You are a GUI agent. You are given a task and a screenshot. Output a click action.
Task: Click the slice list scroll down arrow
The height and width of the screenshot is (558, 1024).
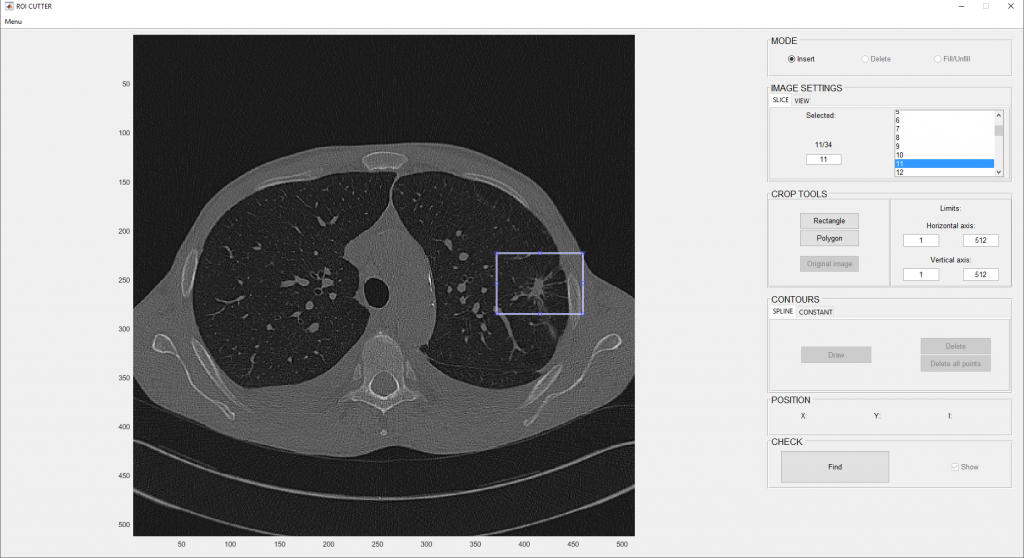(999, 172)
